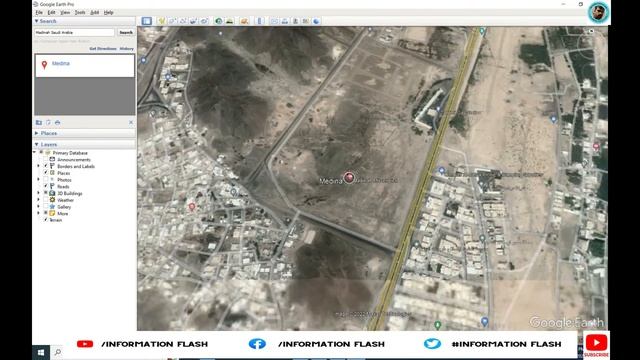Screen dimensions: 640x360
Task: Click the search text input field
Action: [74, 32]
